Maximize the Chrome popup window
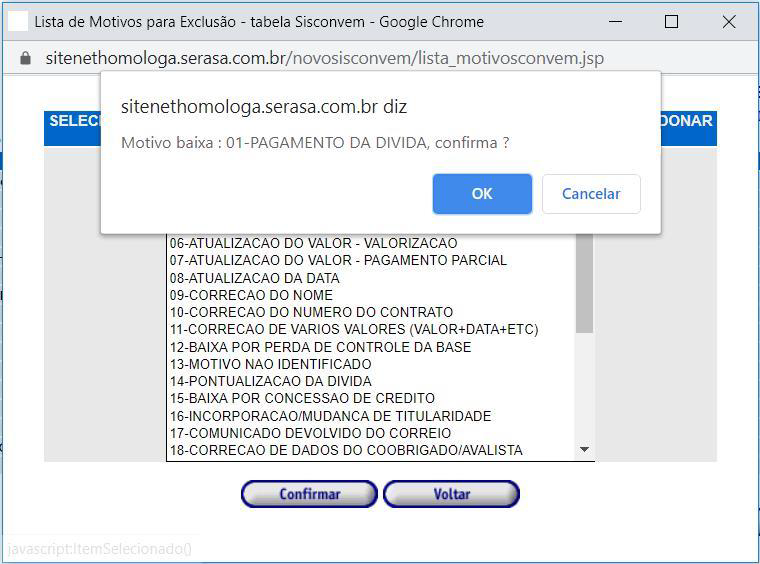 pos(672,21)
